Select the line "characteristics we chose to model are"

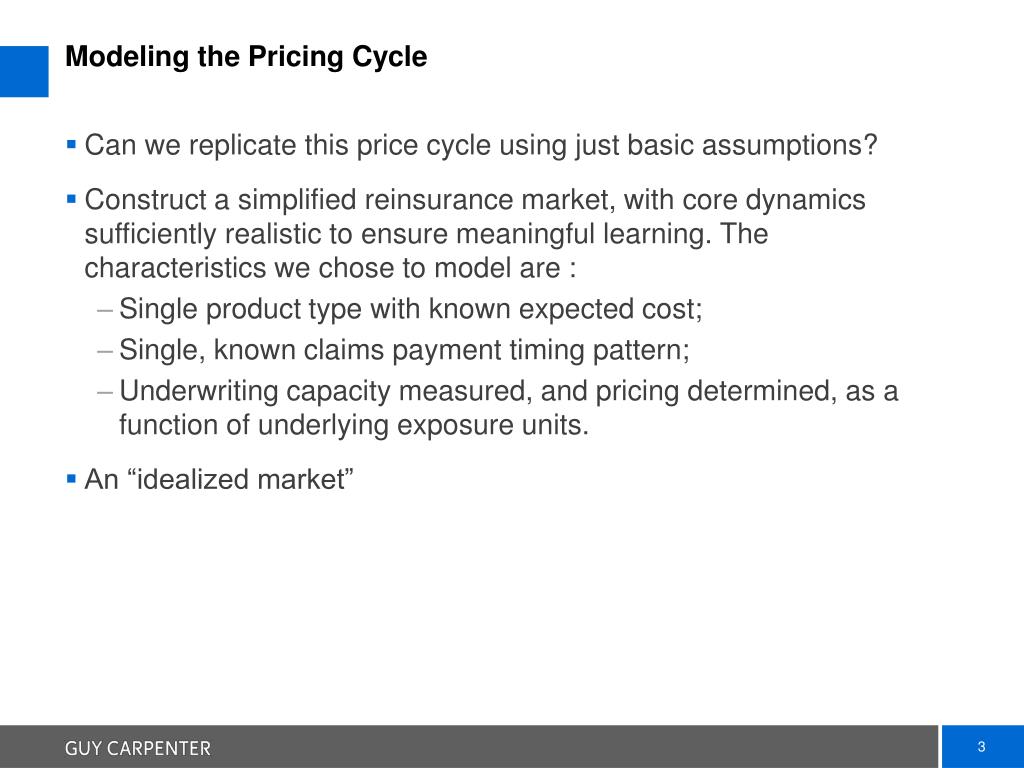tap(330, 269)
